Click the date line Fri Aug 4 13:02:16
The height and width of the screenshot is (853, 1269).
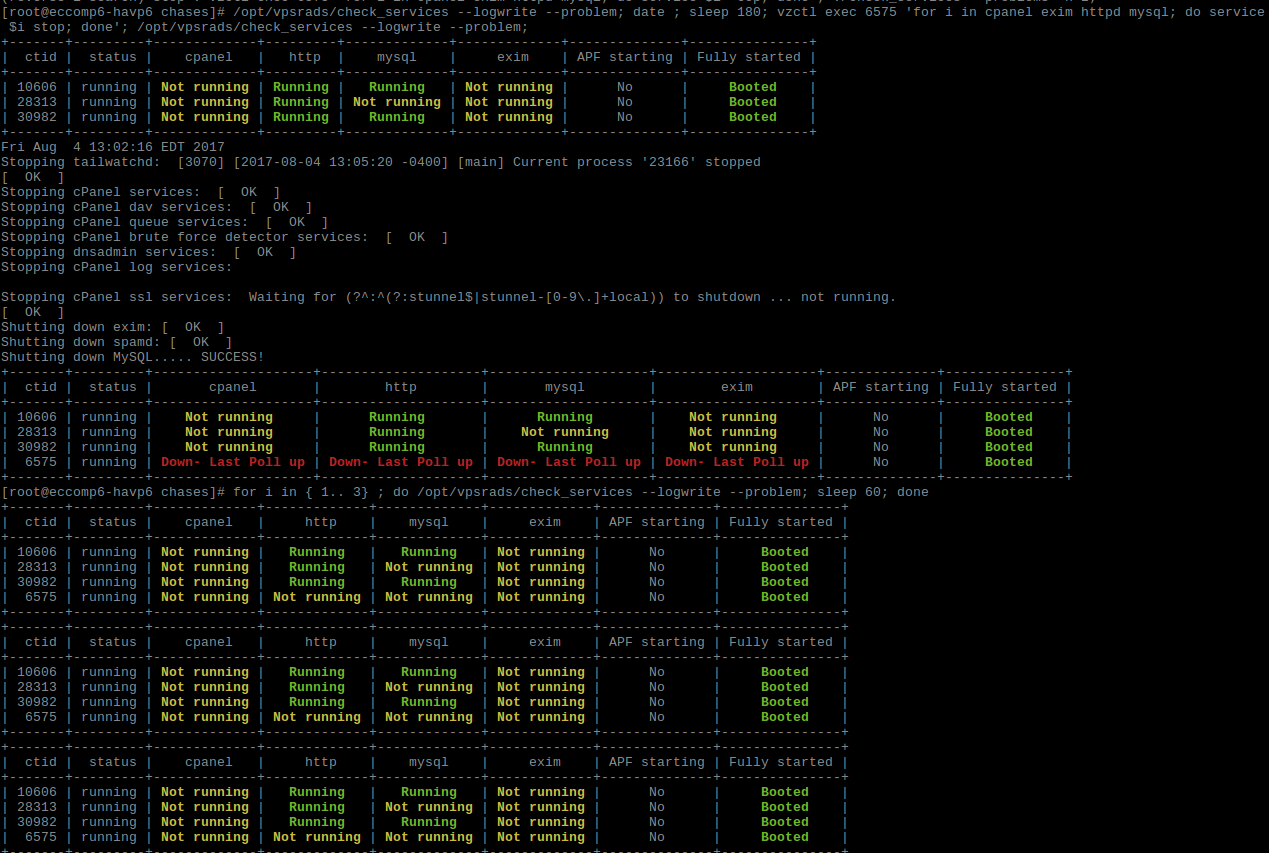(112, 147)
